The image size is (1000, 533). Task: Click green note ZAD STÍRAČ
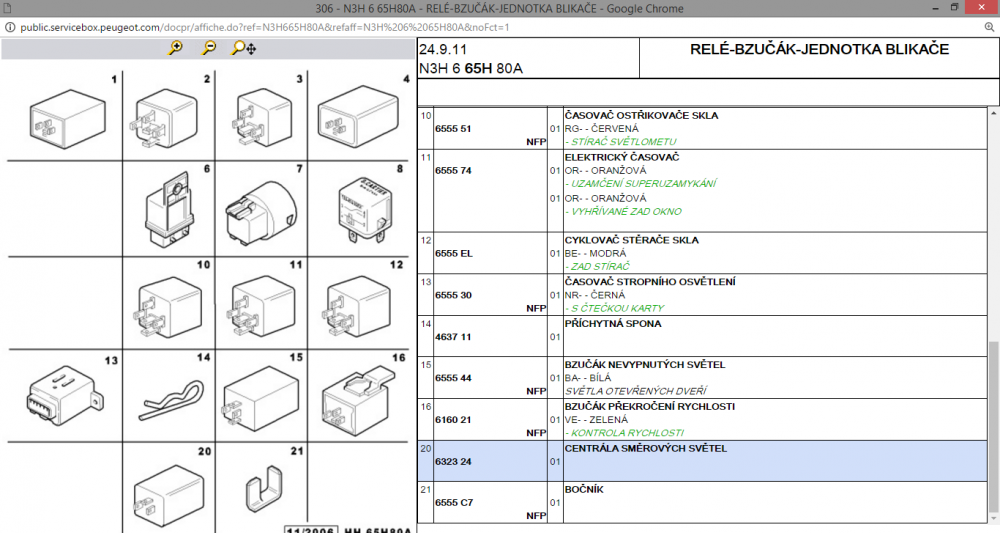click(x=597, y=266)
